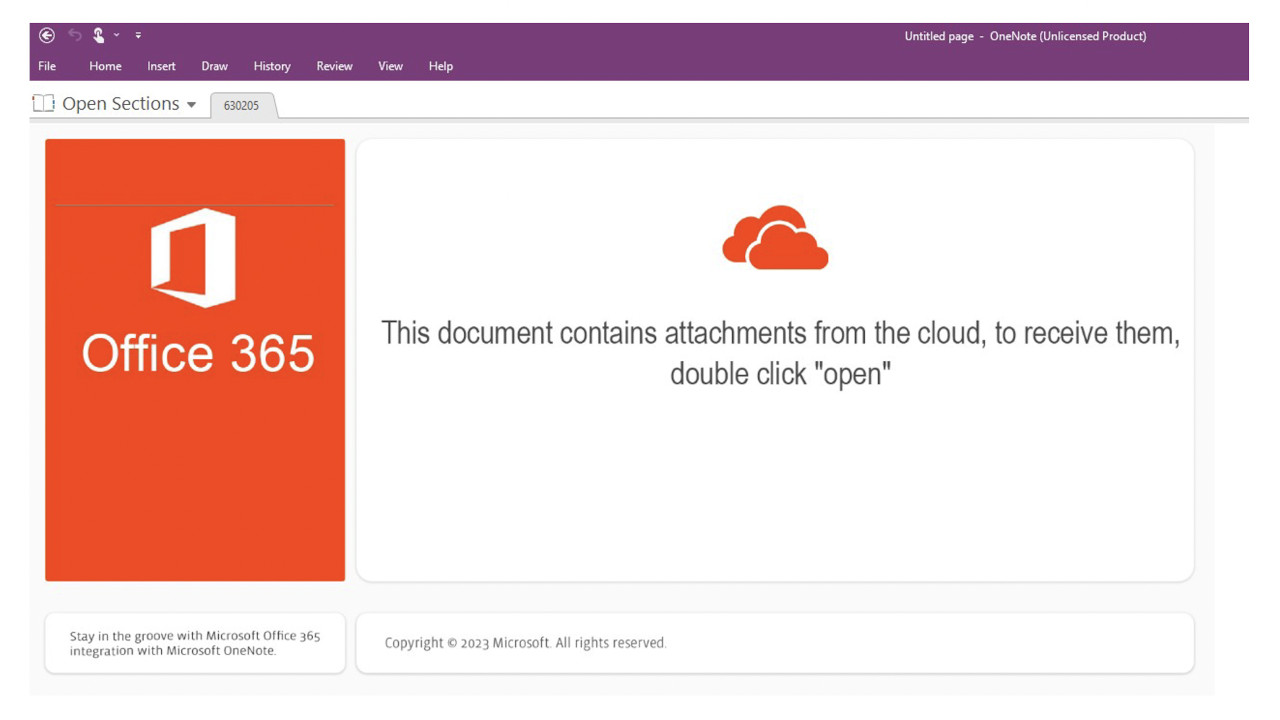Click the Back arrow in quick access toolbar
Screen dimensions: 1280x720
(x=47, y=35)
